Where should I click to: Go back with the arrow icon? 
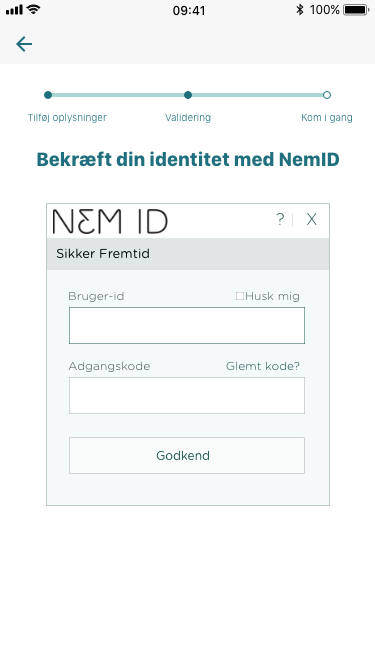[24, 44]
